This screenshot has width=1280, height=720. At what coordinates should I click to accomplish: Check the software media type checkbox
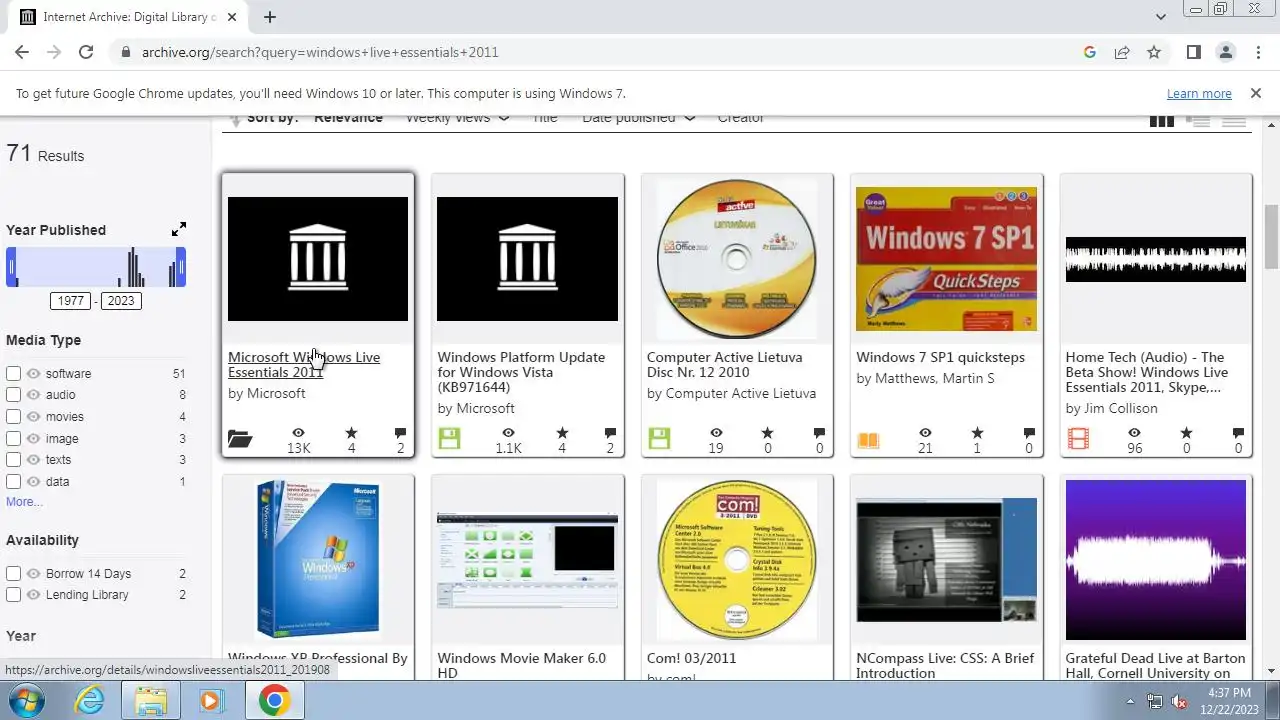click(x=13, y=373)
